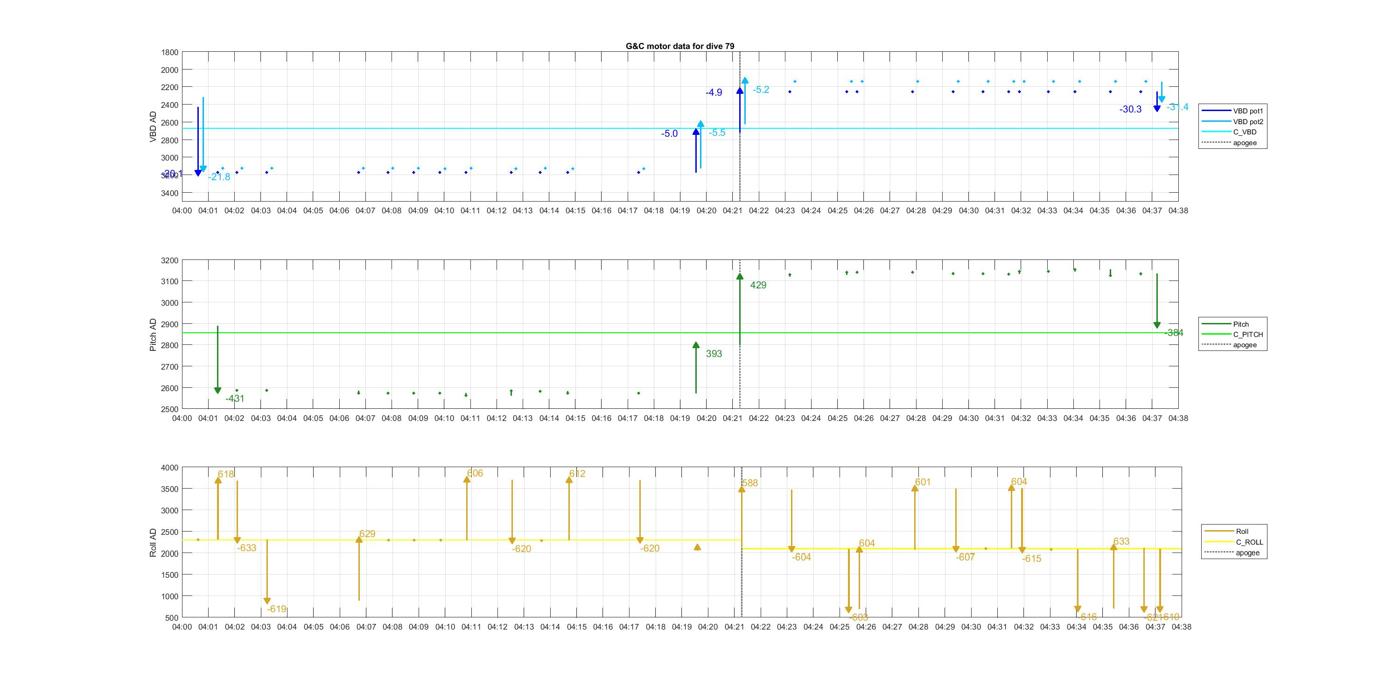
Task: Select the '-633' roll data label
Action: click(246, 548)
